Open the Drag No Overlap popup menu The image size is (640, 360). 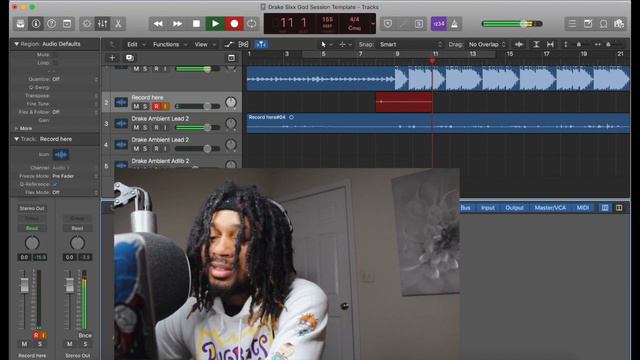point(487,44)
